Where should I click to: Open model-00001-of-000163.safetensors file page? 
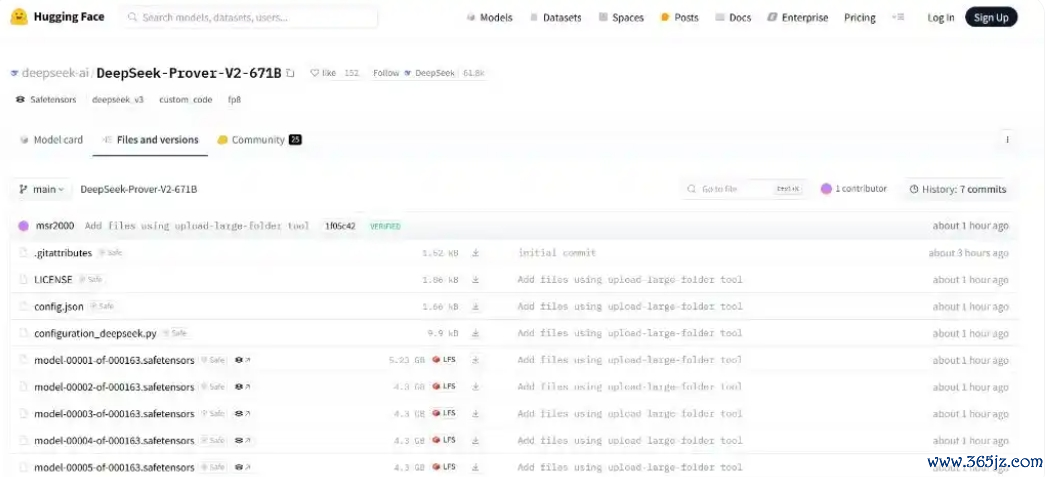tap(114, 360)
